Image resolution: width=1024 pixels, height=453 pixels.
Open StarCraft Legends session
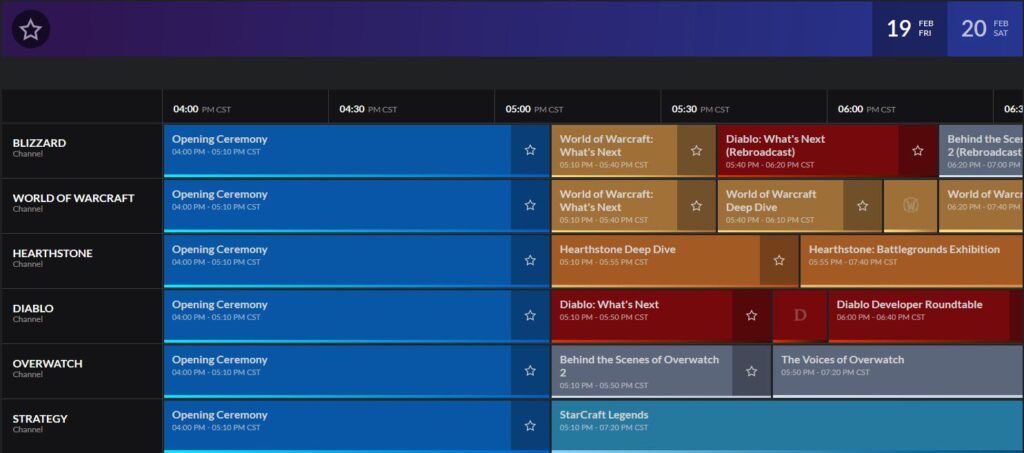pos(788,426)
